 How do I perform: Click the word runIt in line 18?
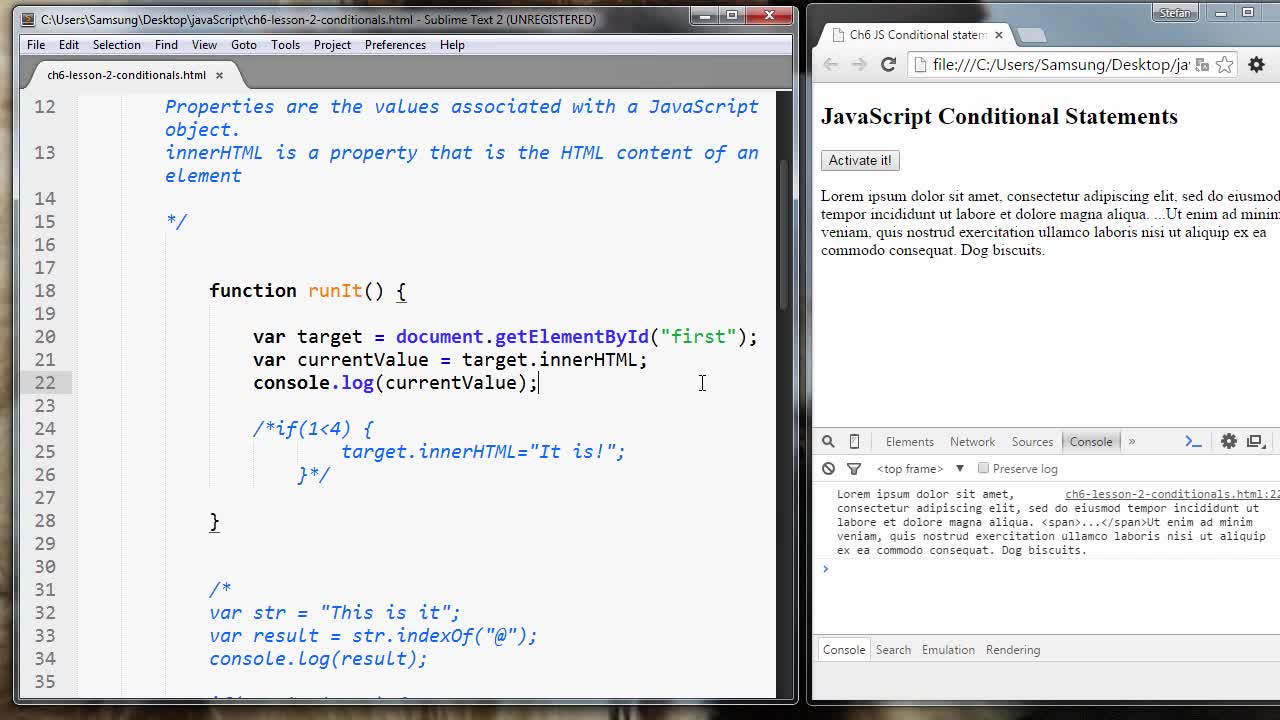335,291
